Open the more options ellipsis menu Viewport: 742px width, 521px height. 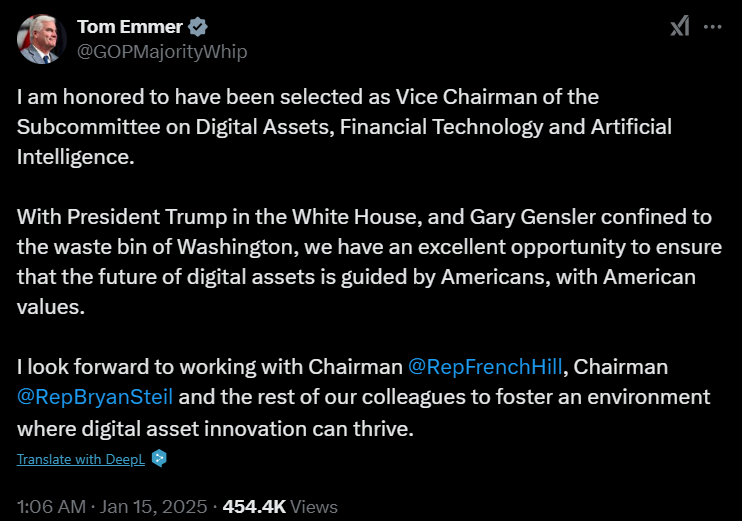713,27
